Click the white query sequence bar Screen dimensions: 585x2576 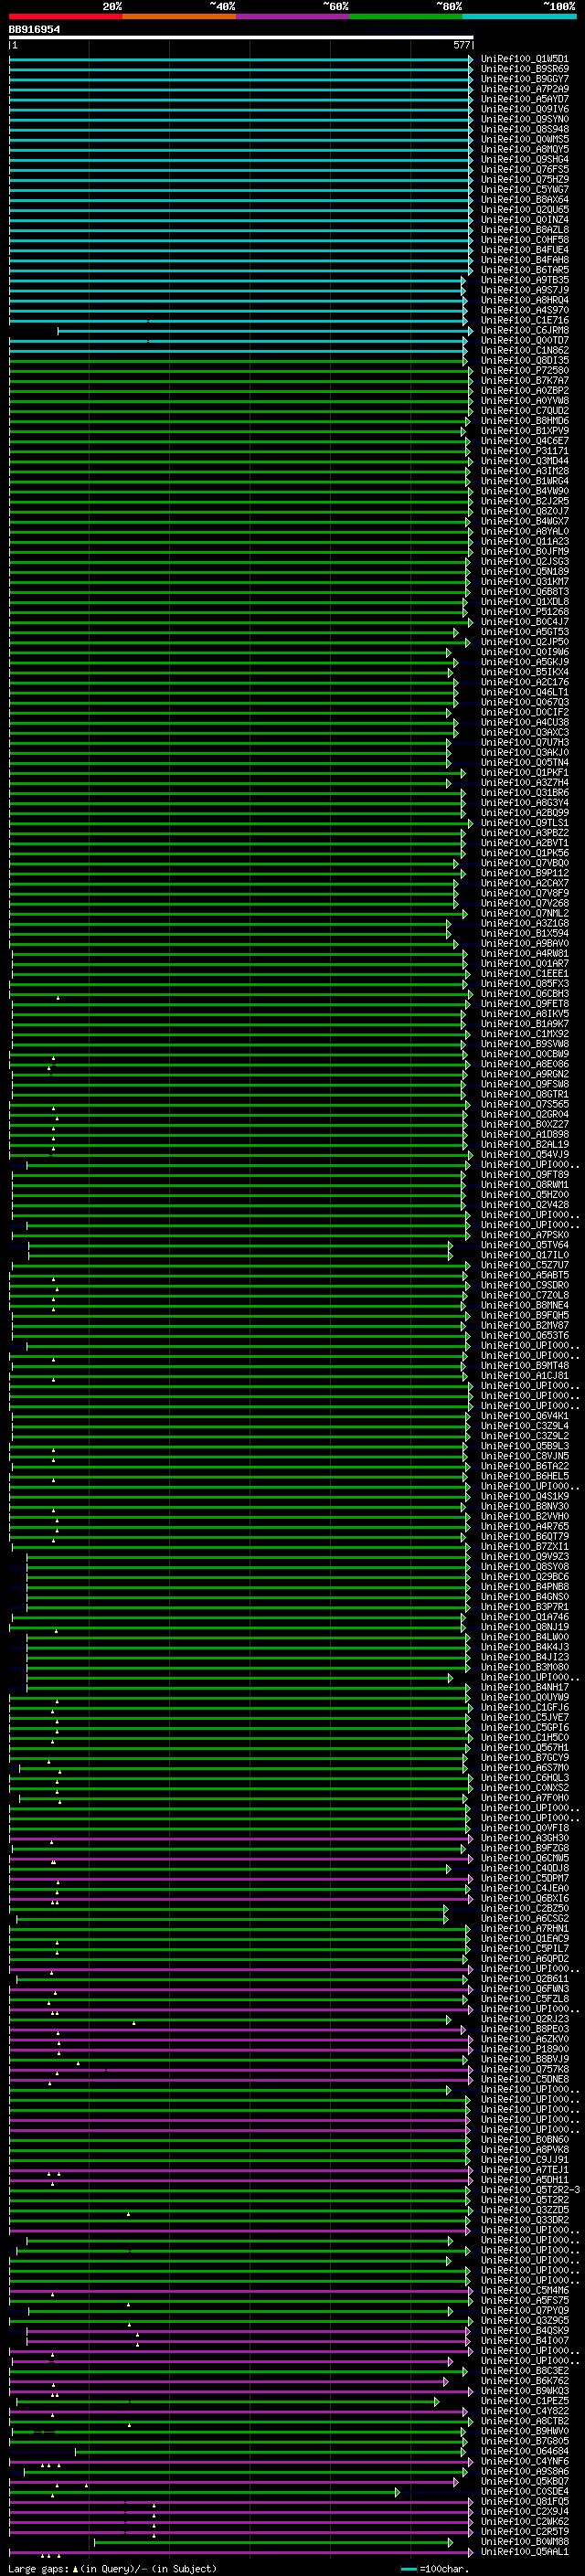(x=241, y=37)
